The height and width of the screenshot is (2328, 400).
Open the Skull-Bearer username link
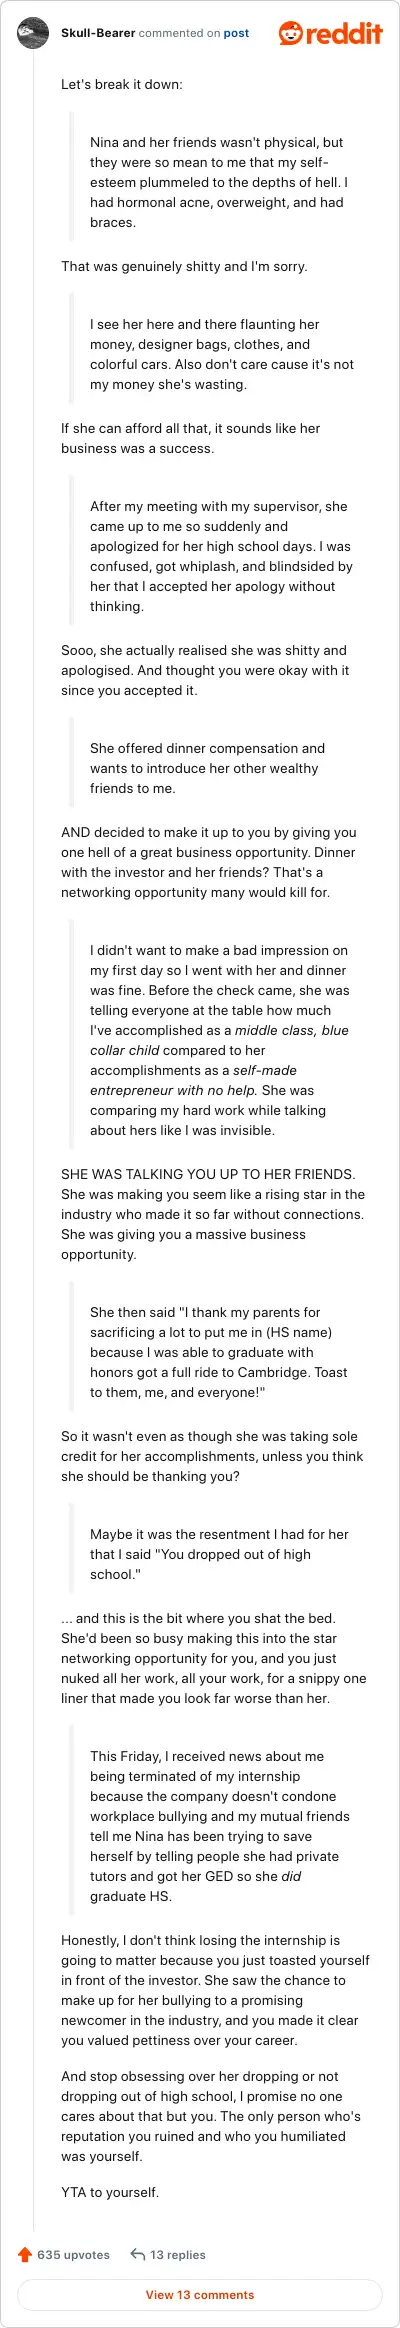pos(98,33)
